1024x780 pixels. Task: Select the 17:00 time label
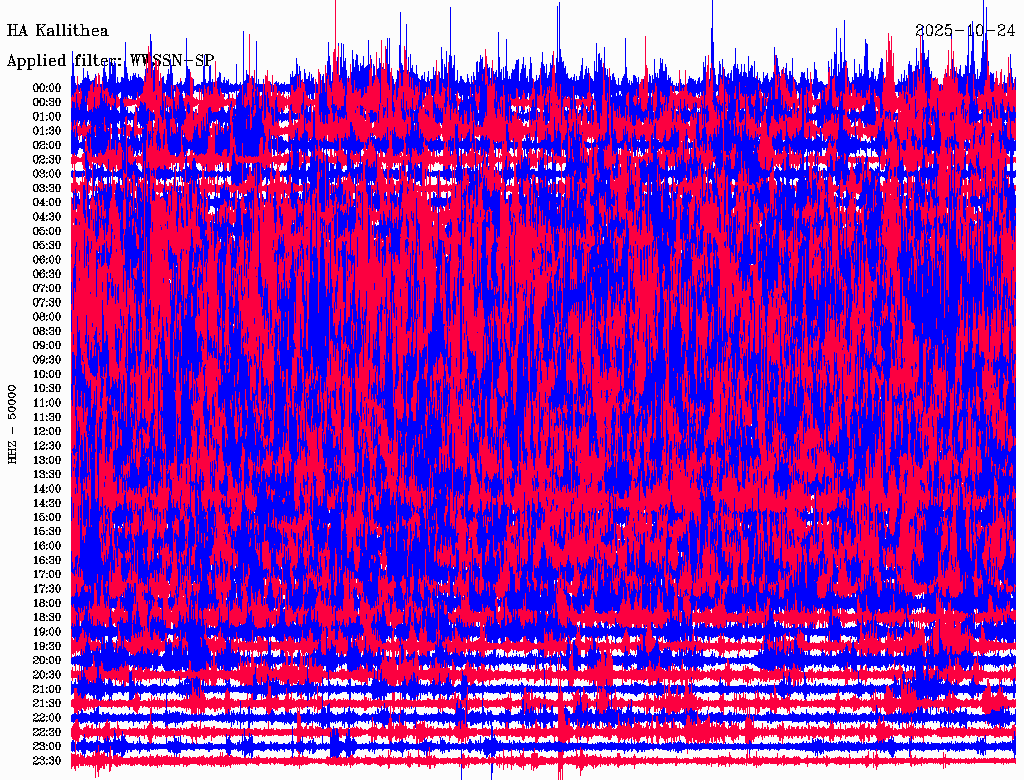[x=47, y=574]
